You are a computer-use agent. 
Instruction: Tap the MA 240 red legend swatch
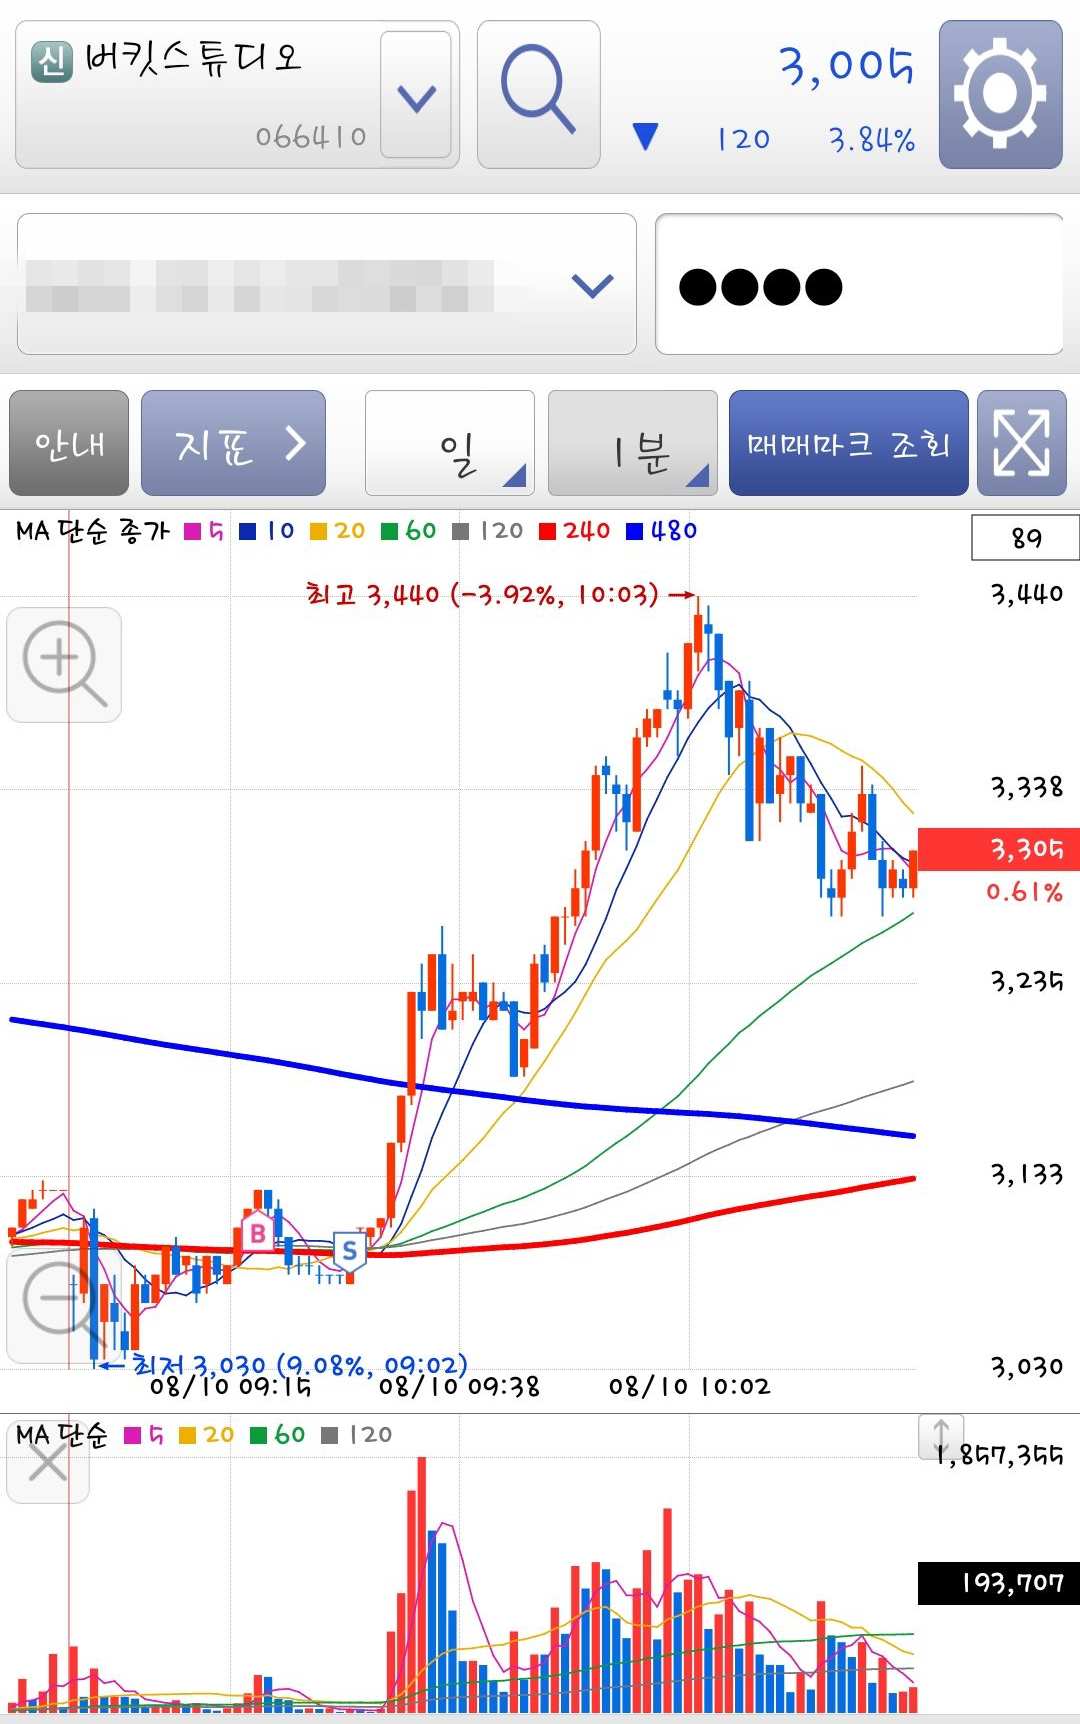pyautogui.click(x=547, y=532)
